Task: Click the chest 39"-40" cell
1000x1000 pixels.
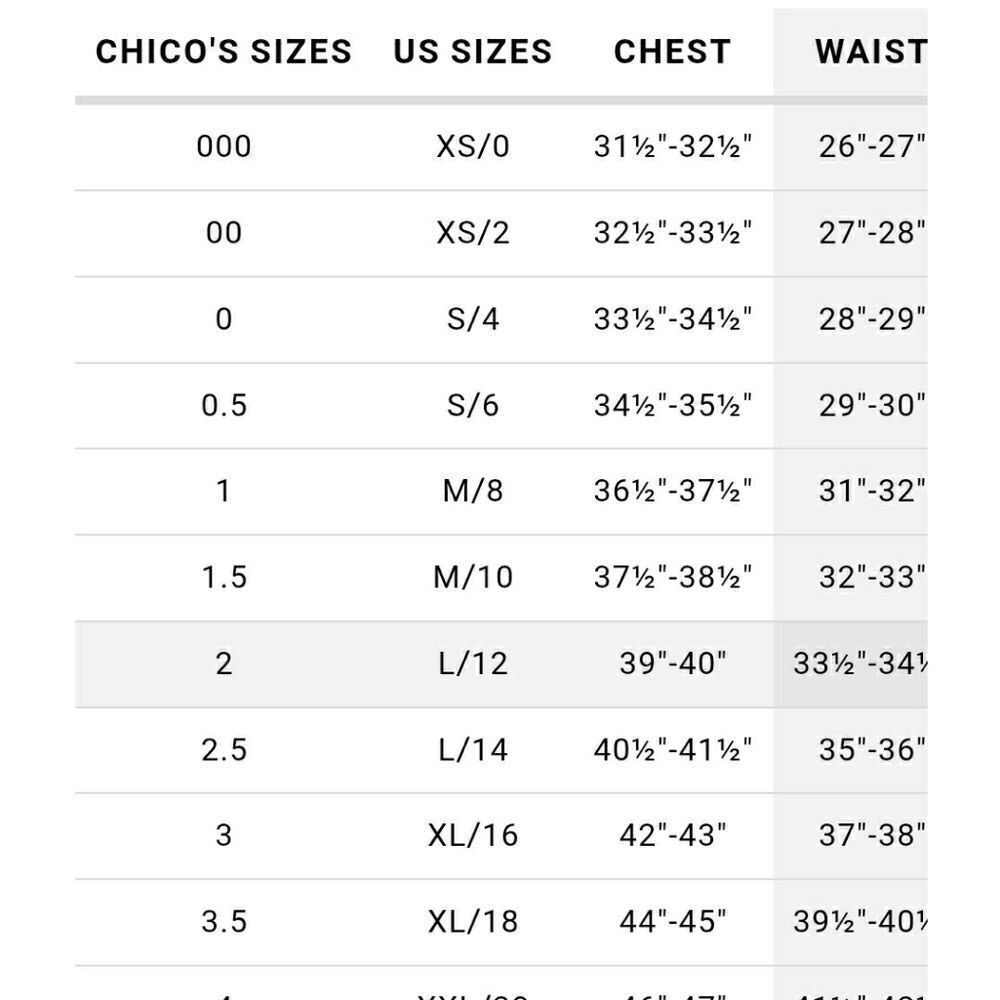Action: coord(672,663)
